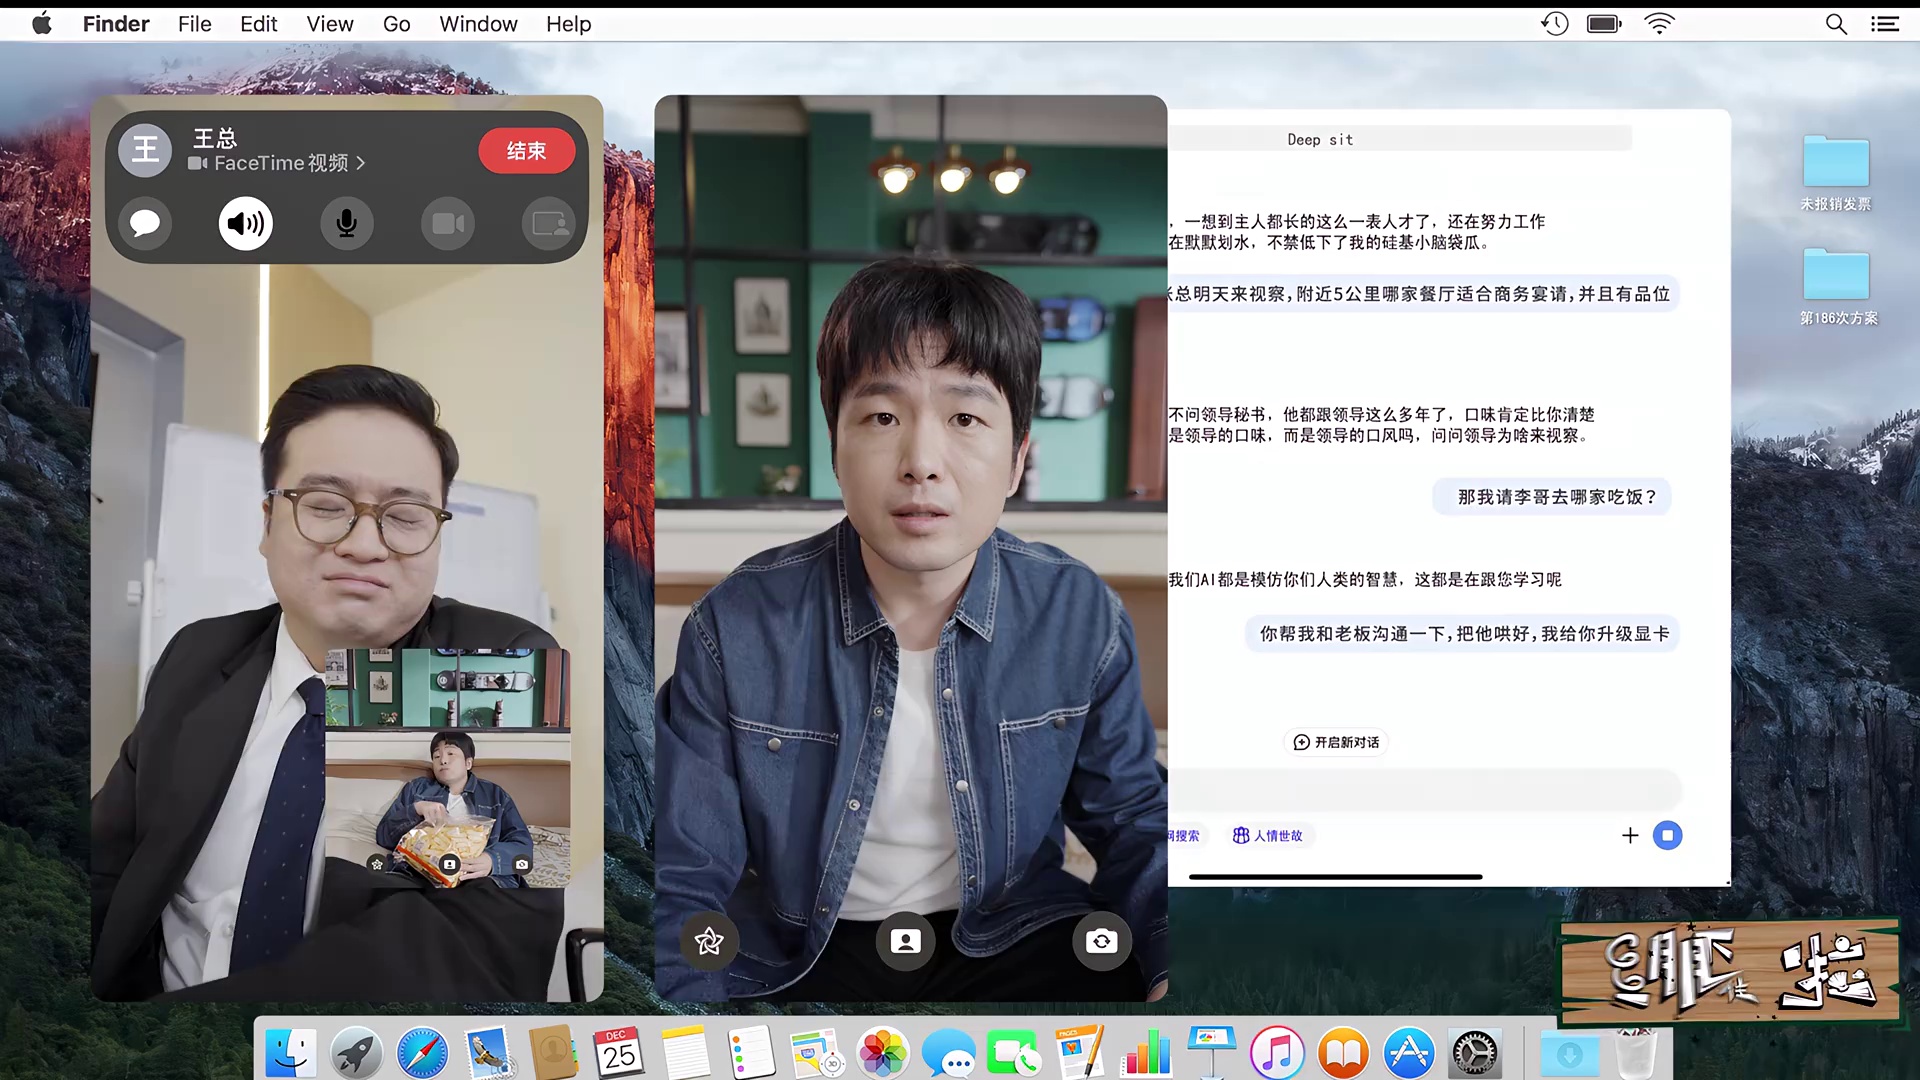The width and height of the screenshot is (1920, 1080).
Task: Open the Go menu
Action: (x=396, y=24)
